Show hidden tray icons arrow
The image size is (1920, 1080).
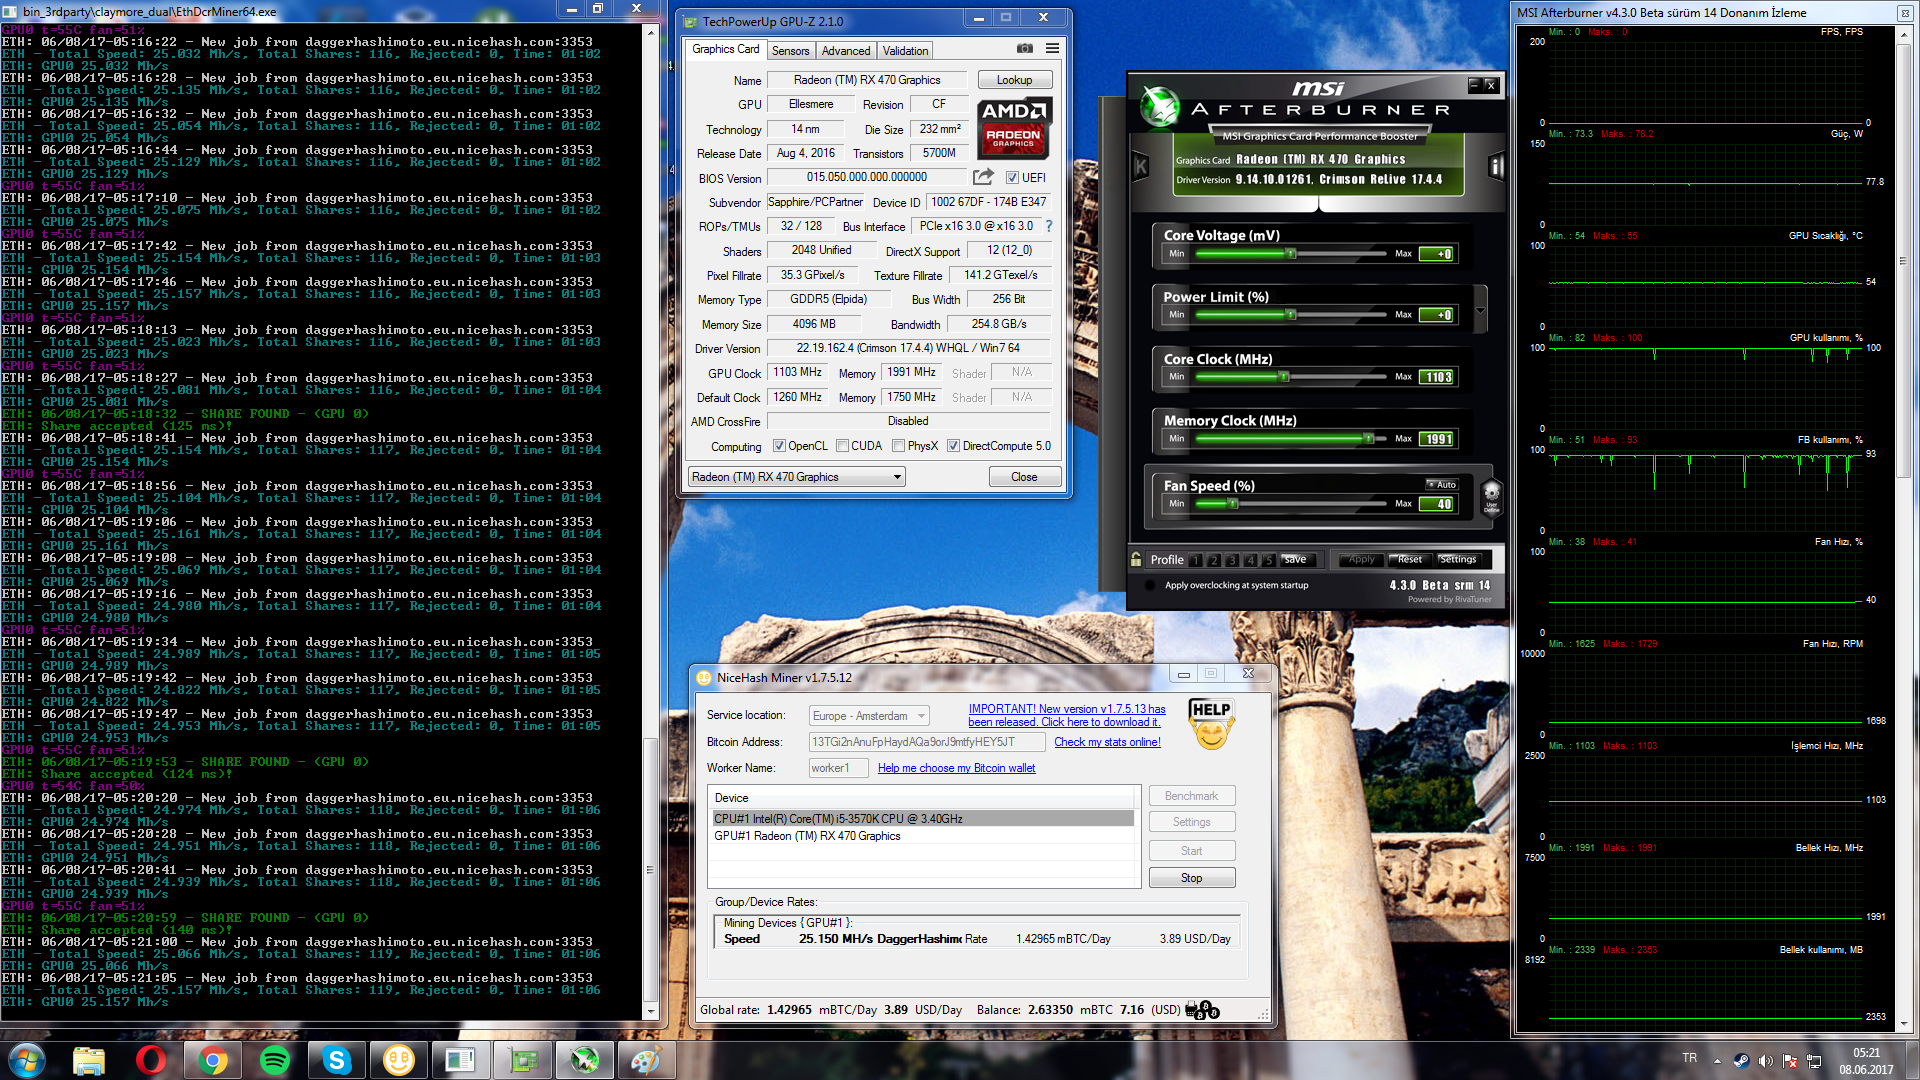[1717, 1061]
